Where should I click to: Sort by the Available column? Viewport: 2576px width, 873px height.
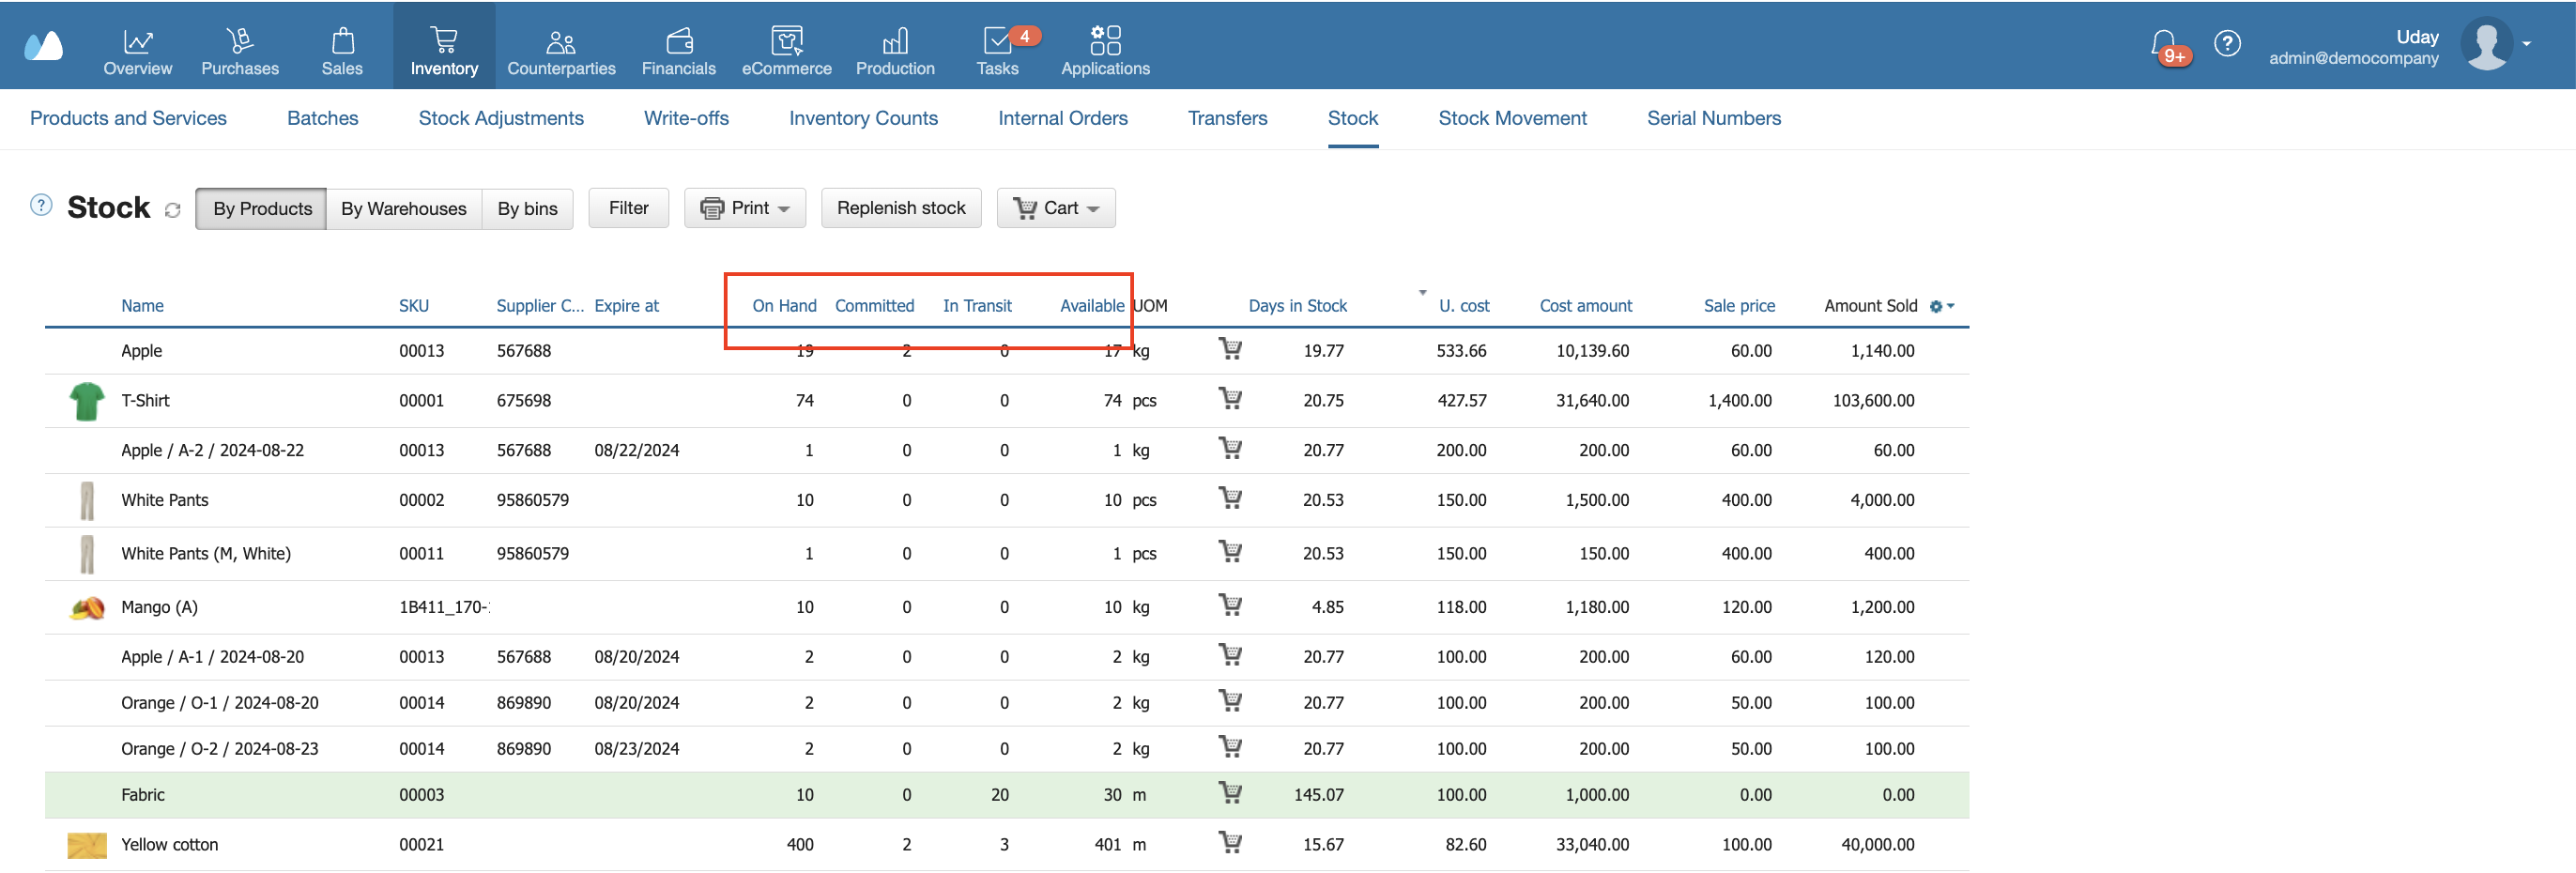(1092, 306)
